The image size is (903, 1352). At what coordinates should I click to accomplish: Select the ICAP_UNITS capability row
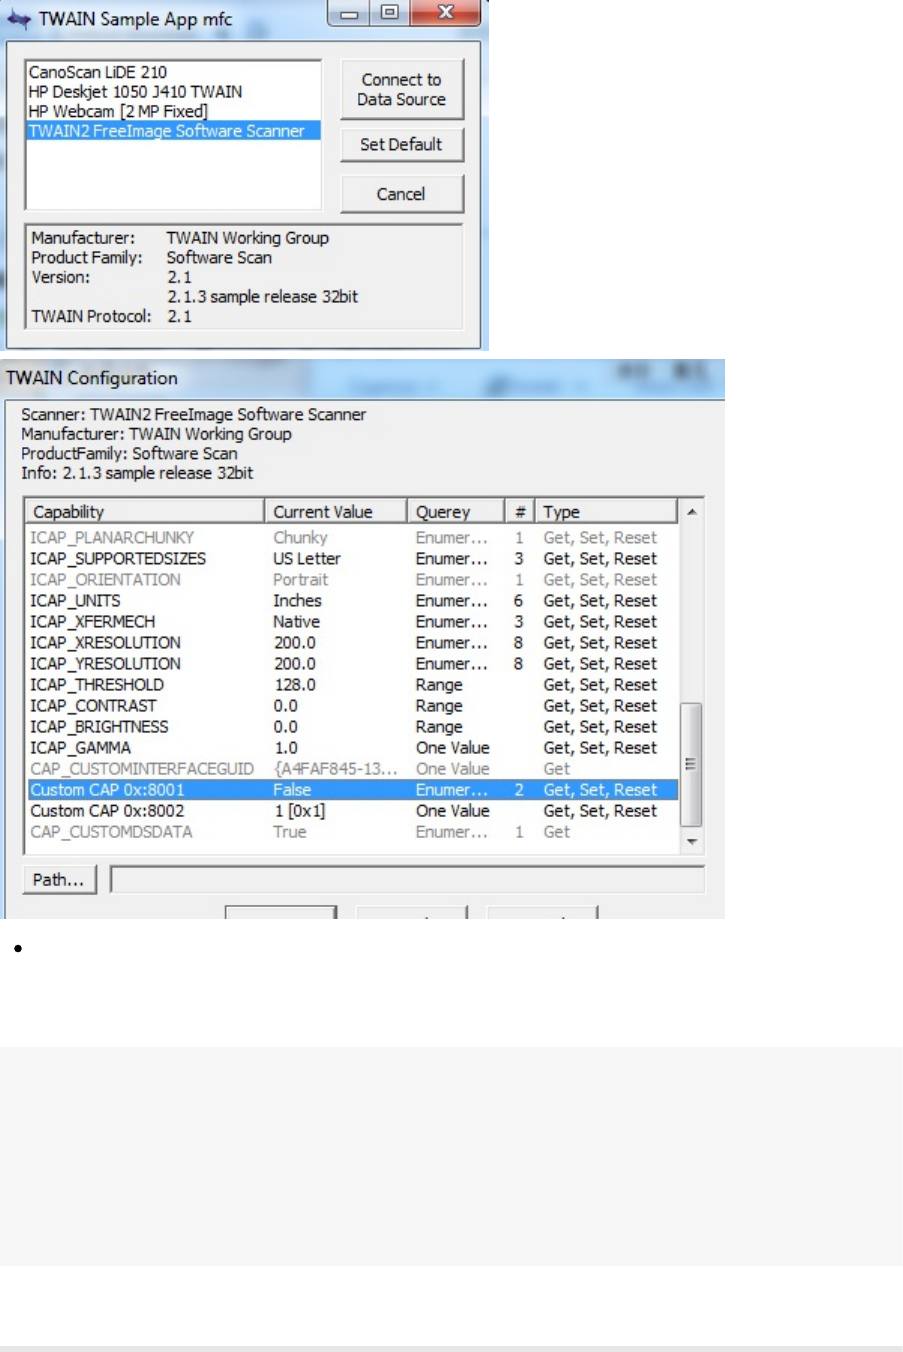[x=352, y=601]
